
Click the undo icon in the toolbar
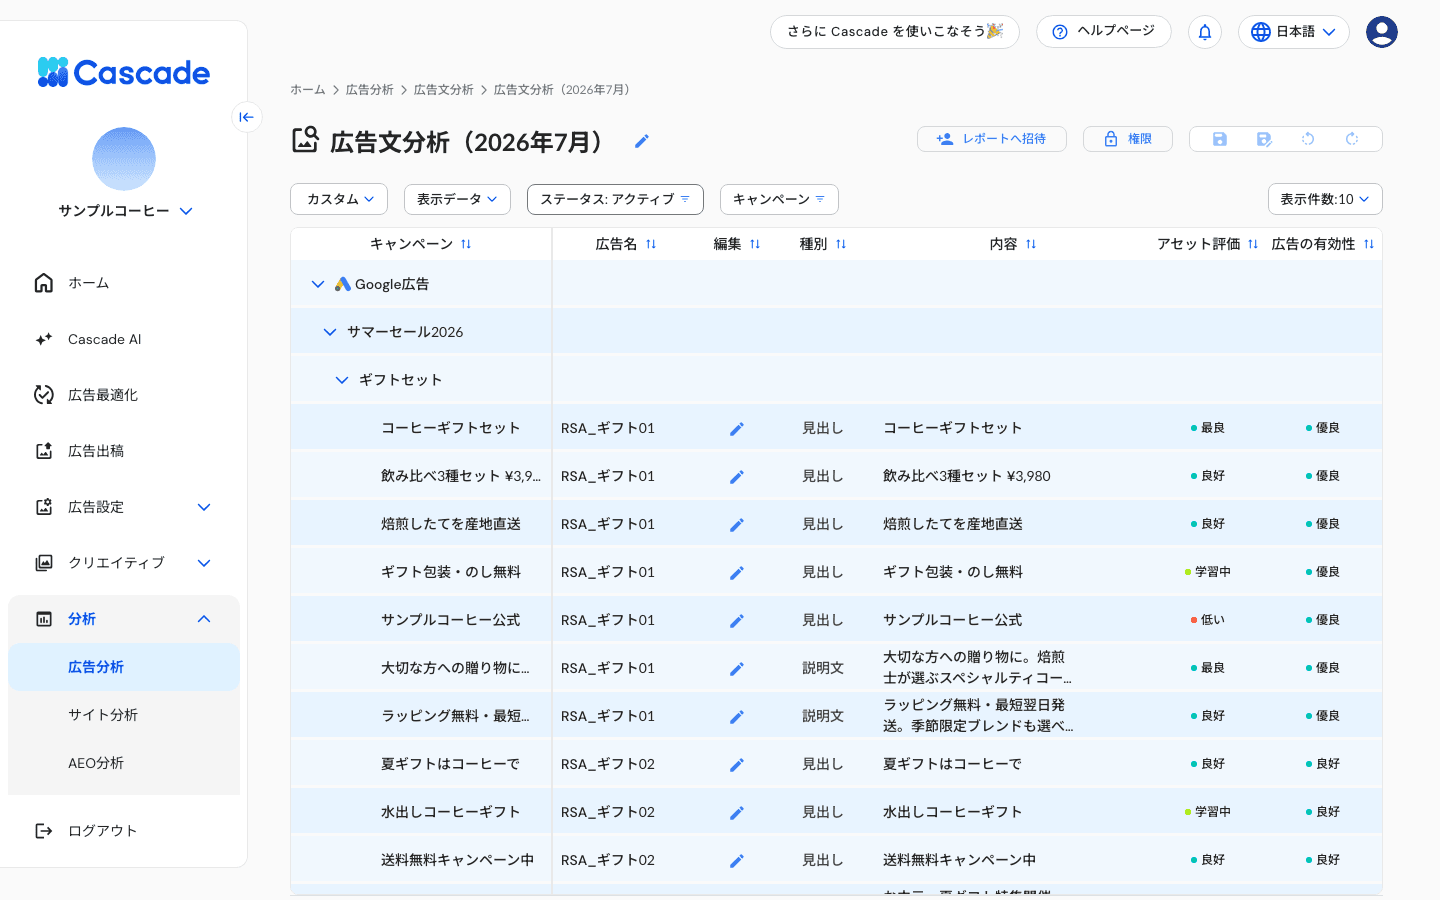(x=1308, y=139)
